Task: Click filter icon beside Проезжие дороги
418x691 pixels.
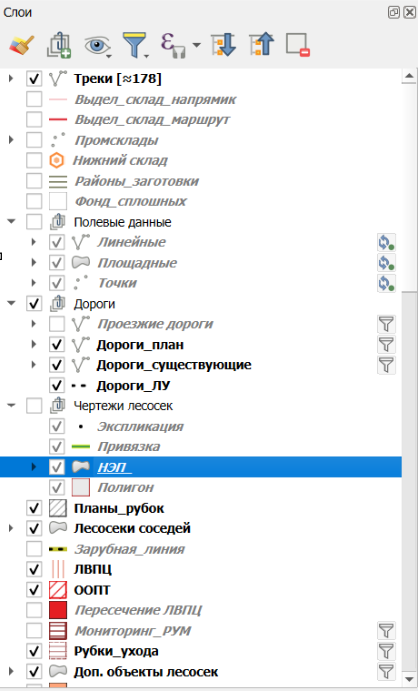Action: click(386, 324)
